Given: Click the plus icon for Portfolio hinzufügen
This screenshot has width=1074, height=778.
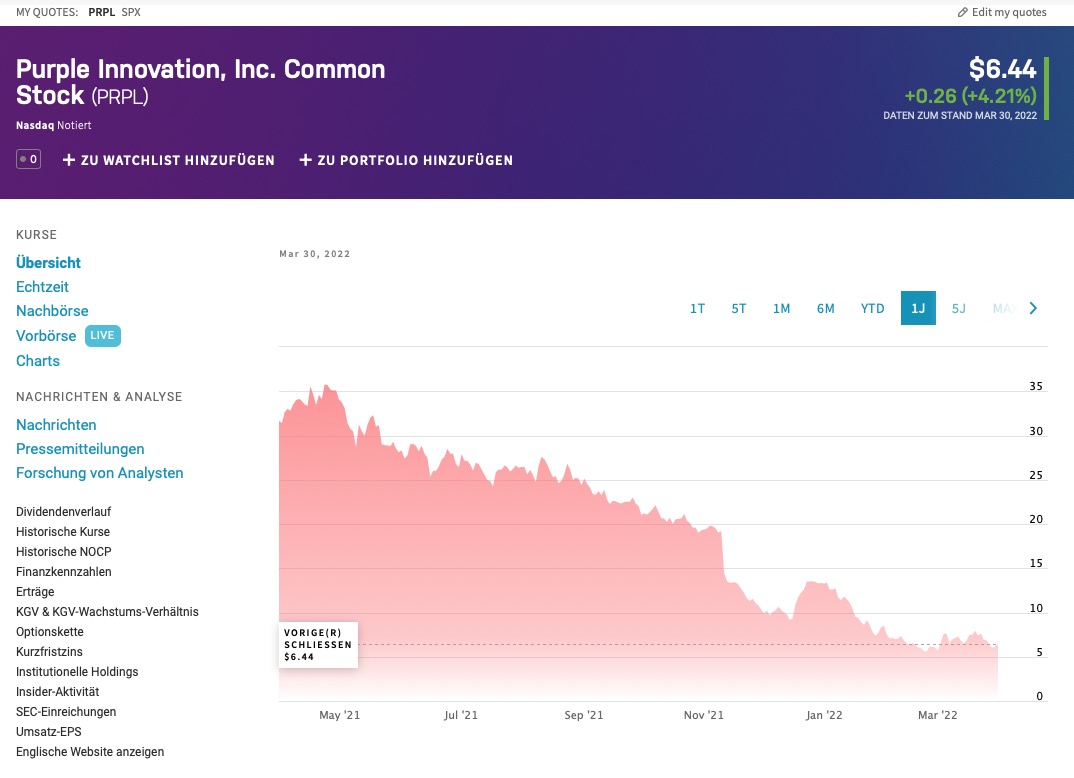Looking at the screenshot, I should point(306,160).
